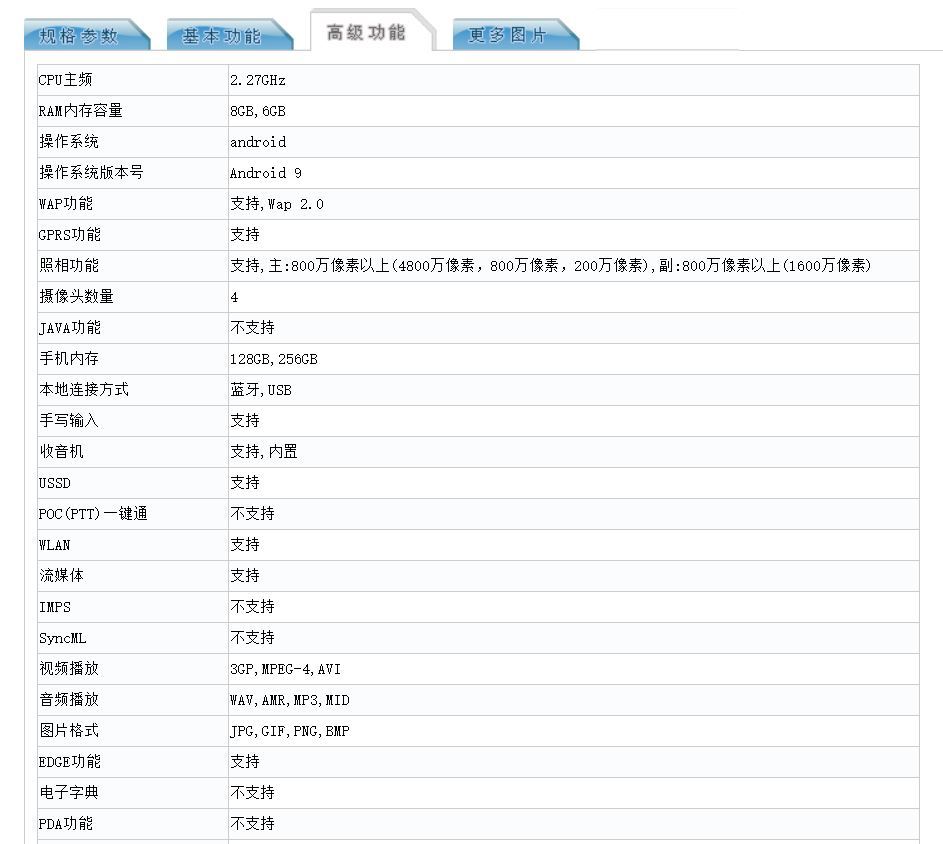Click 支持 in the 手写输入 row
This screenshot has width=943, height=844.
tap(245, 420)
